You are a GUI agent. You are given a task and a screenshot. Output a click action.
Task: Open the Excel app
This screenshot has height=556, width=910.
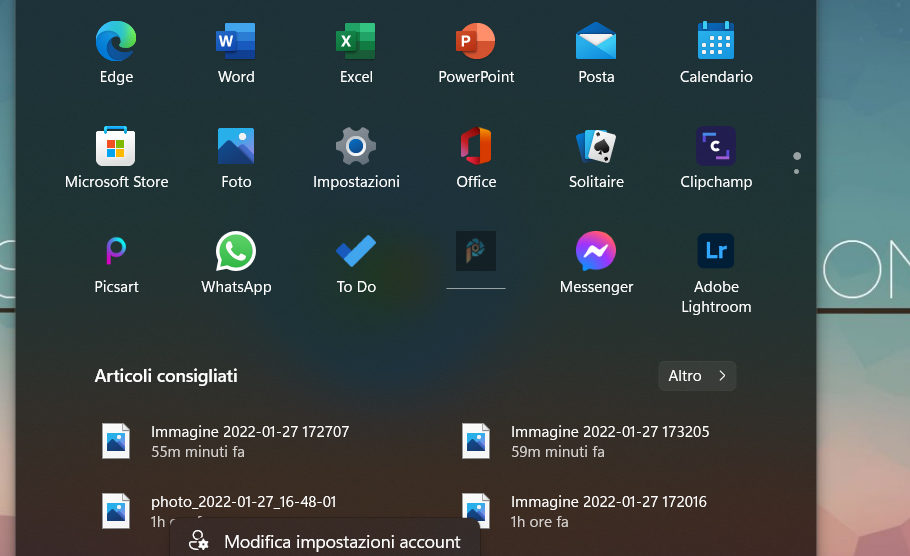pos(356,52)
